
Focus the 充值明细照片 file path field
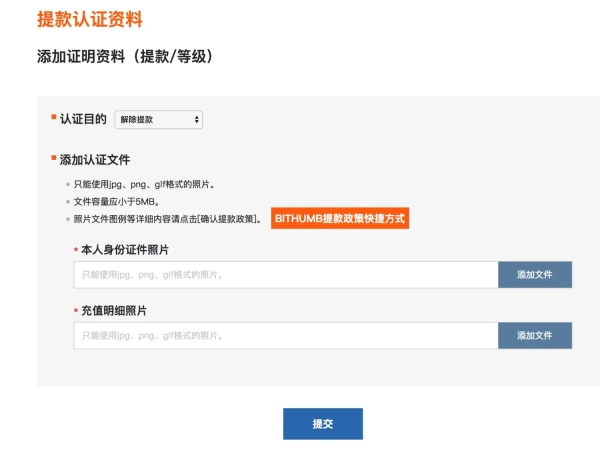pyautogui.click(x=286, y=336)
